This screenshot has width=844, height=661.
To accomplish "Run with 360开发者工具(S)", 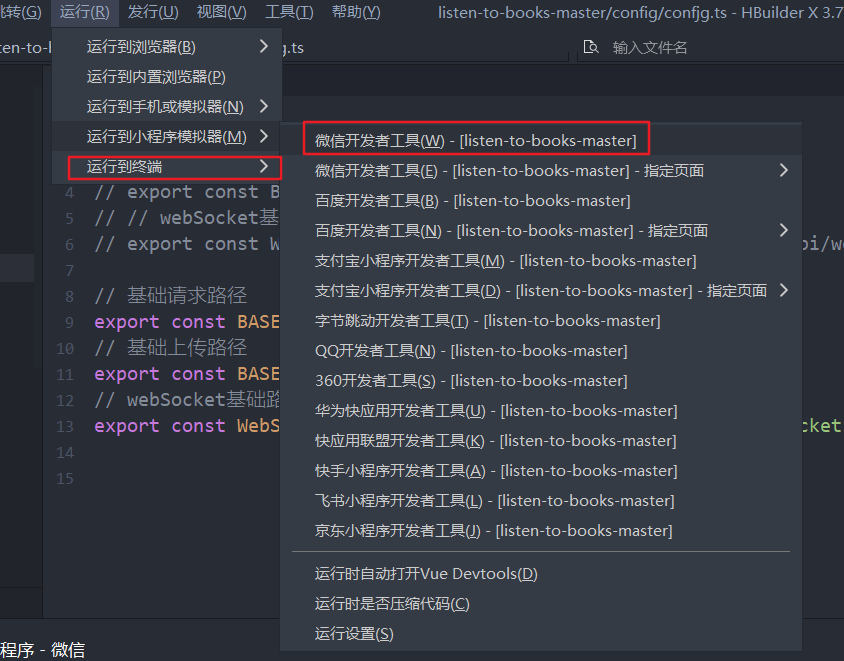I will [541, 381].
